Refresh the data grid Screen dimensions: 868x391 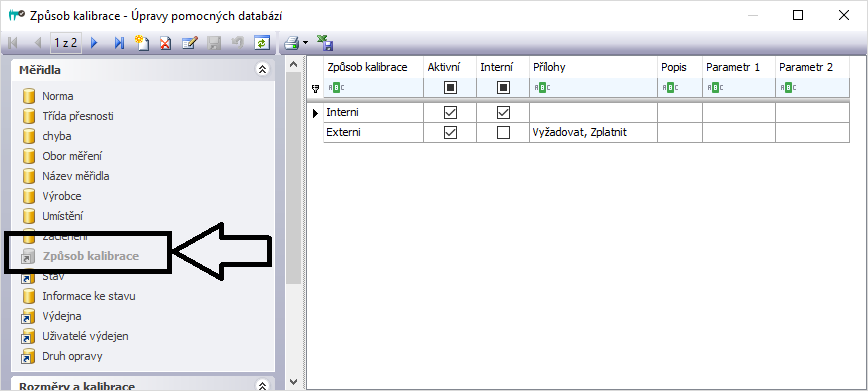pos(261,43)
